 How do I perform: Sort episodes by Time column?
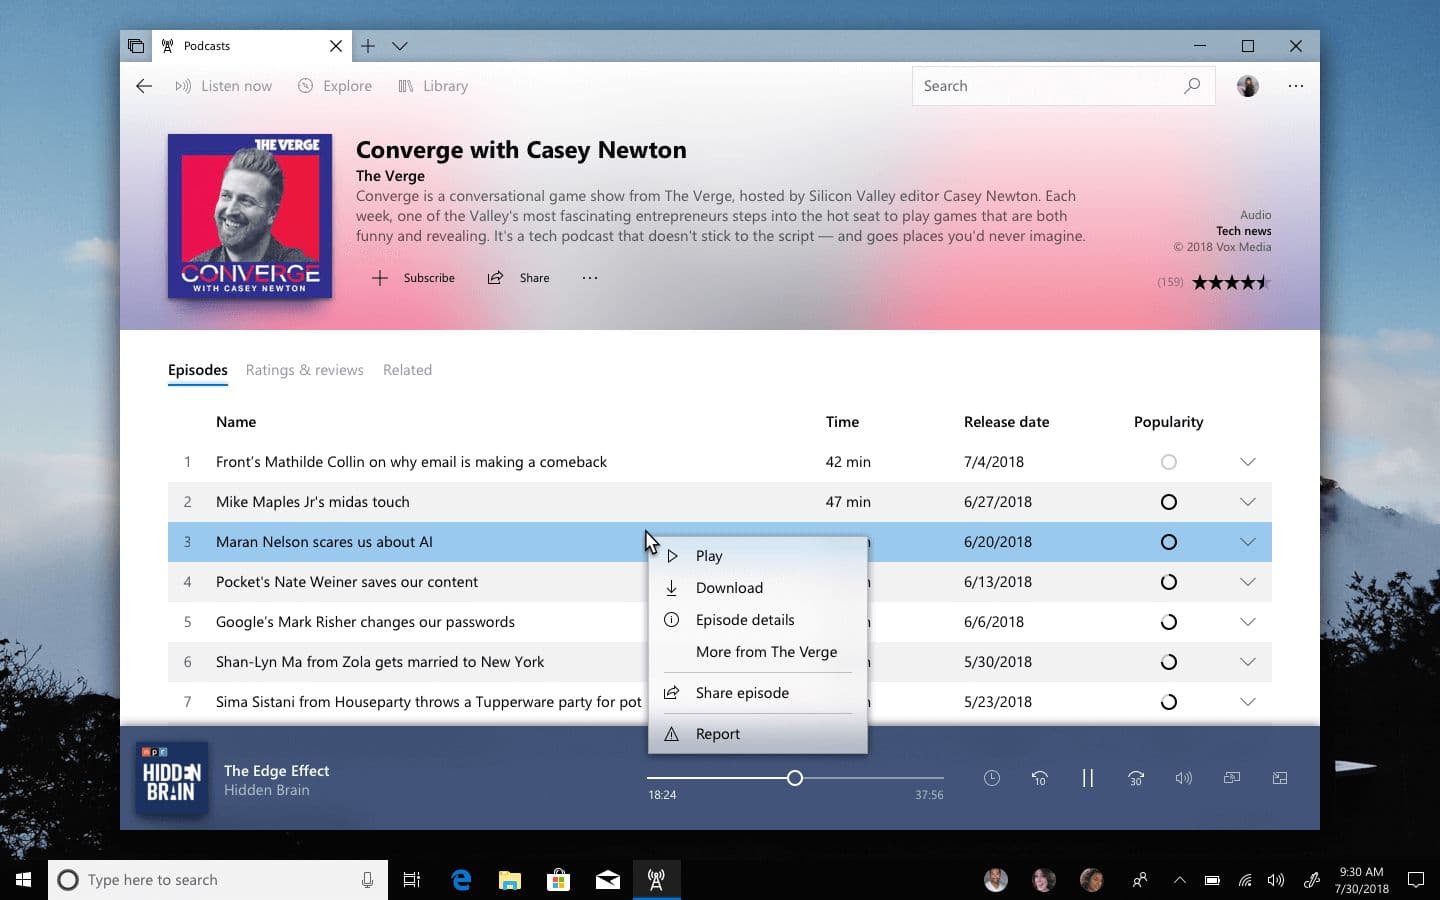coord(842,422)
